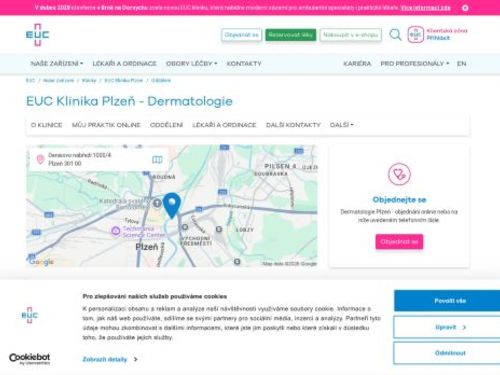Click the Cookiebot logo
The width and height of the screenshot is (500, 375).
[x=30, y=359]
